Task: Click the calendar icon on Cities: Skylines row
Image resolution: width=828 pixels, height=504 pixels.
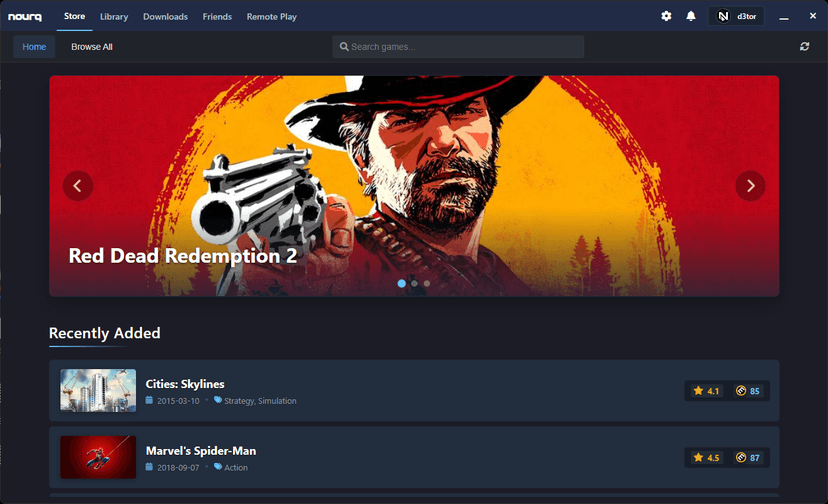Action: 149,400
